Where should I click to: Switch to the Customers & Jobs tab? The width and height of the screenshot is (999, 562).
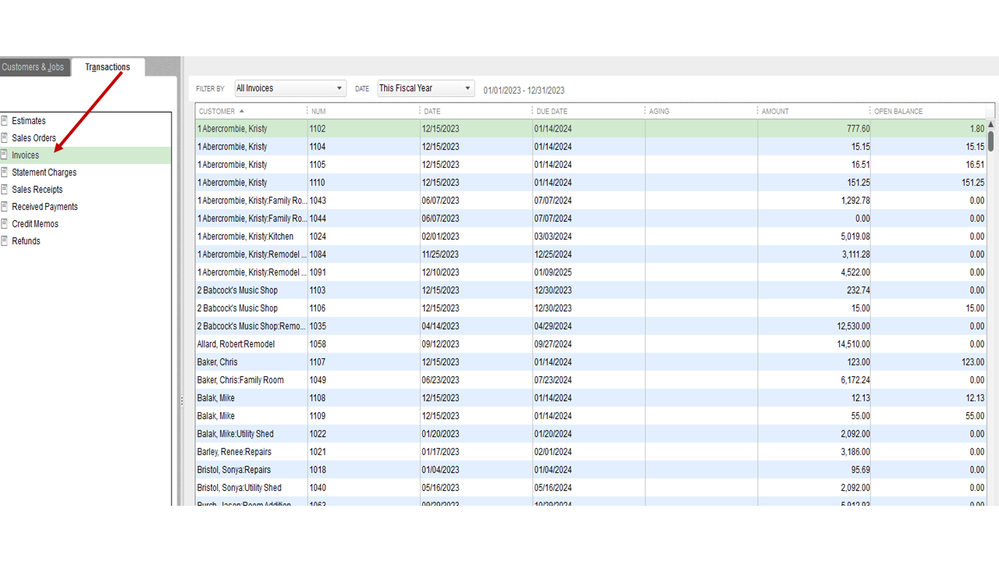point(33,67)
